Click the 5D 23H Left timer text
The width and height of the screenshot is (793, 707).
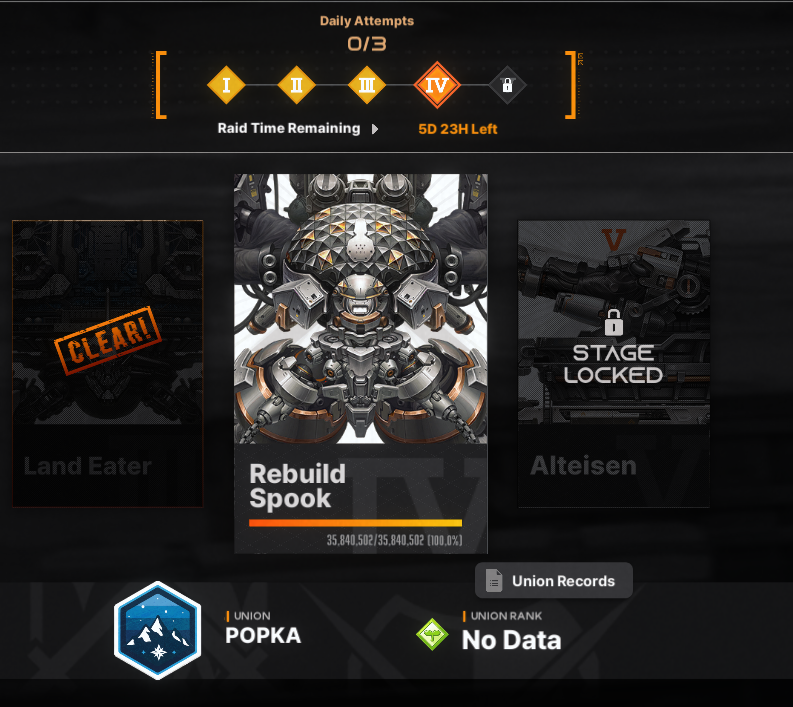458,129
